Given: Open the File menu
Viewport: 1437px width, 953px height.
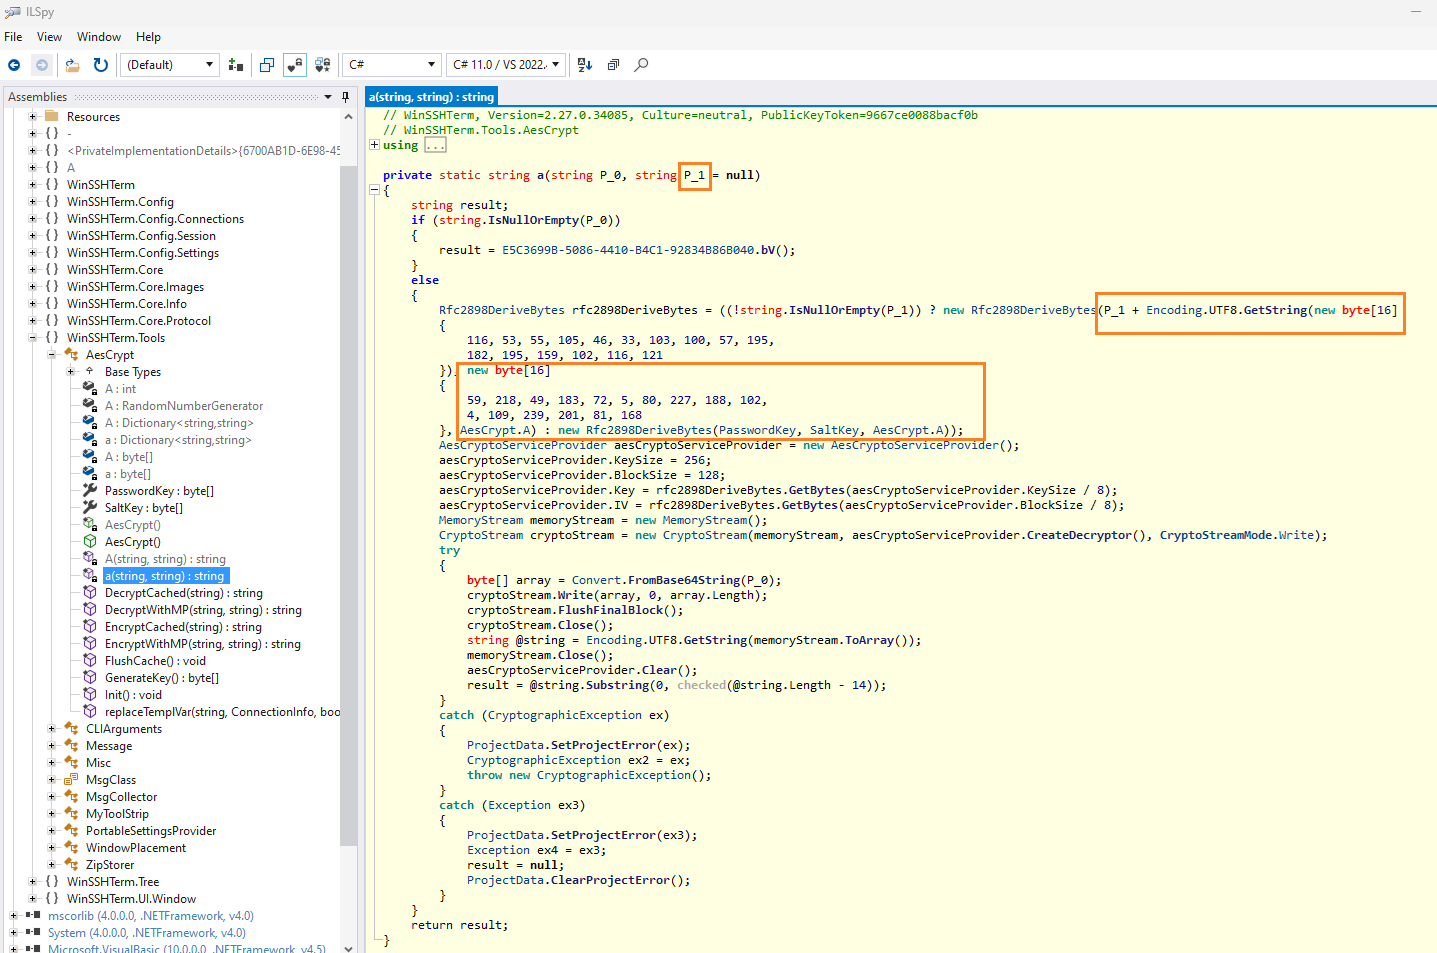Looking at the screenshot, I should pos(13,37).
